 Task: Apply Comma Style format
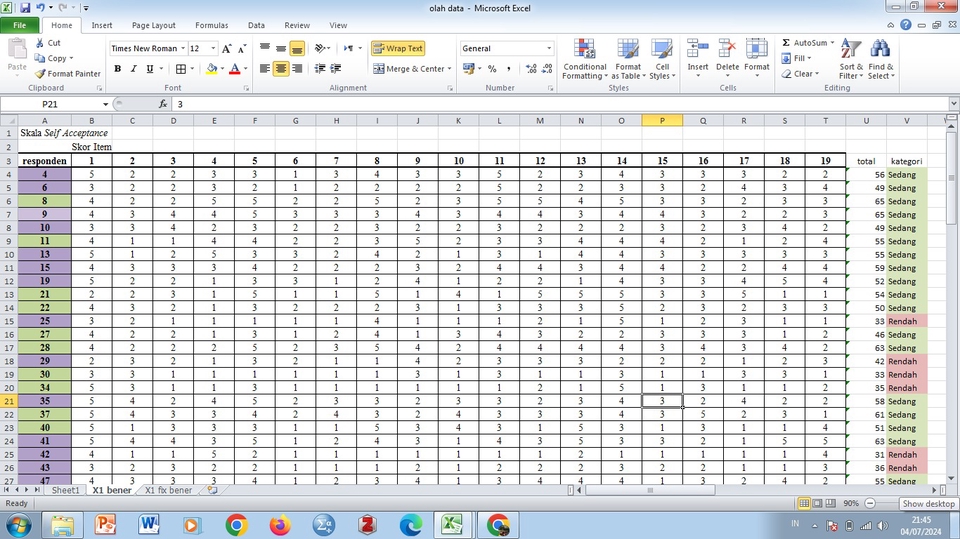coord(508,69)
